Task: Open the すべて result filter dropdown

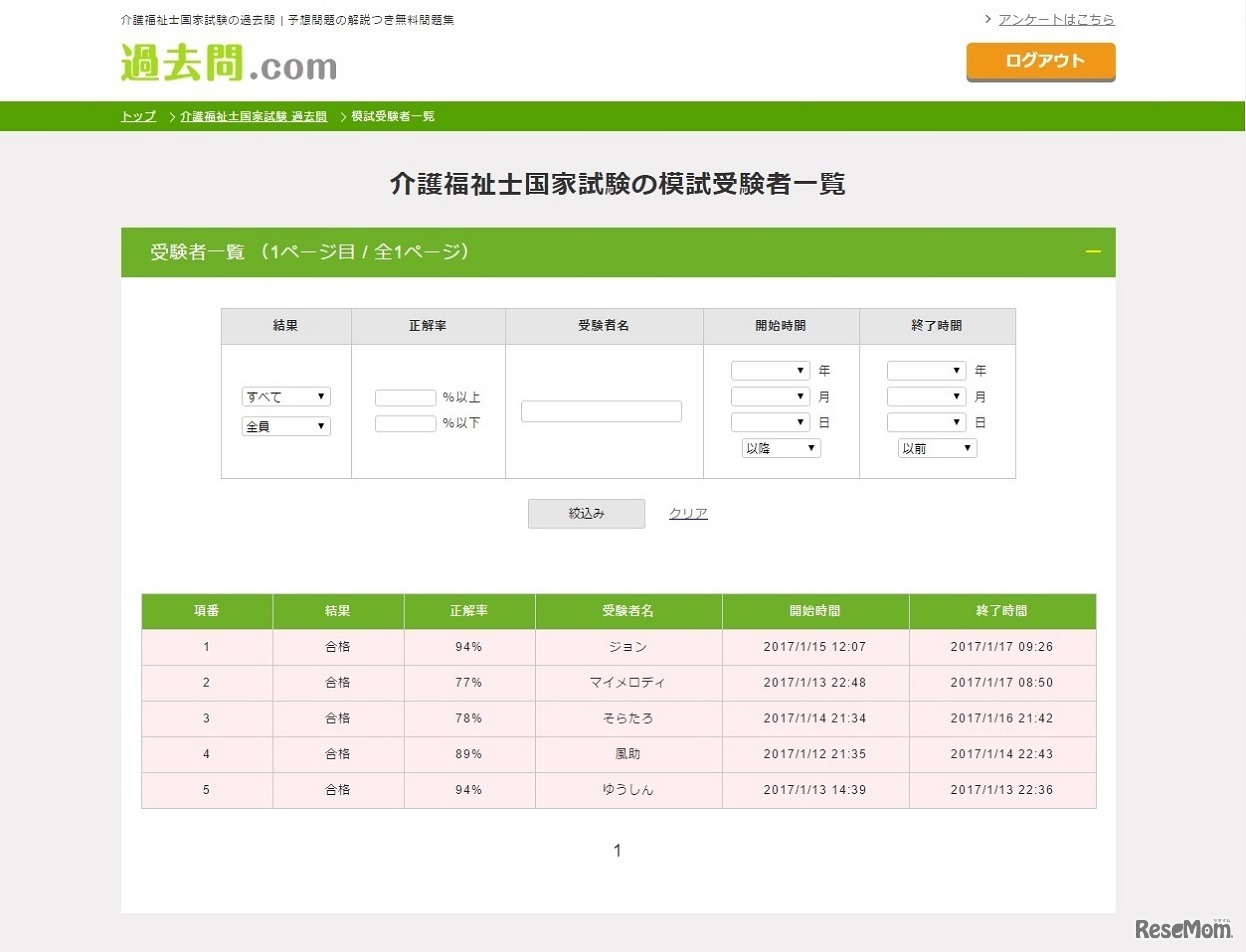Action: click(x=286, y=396)
